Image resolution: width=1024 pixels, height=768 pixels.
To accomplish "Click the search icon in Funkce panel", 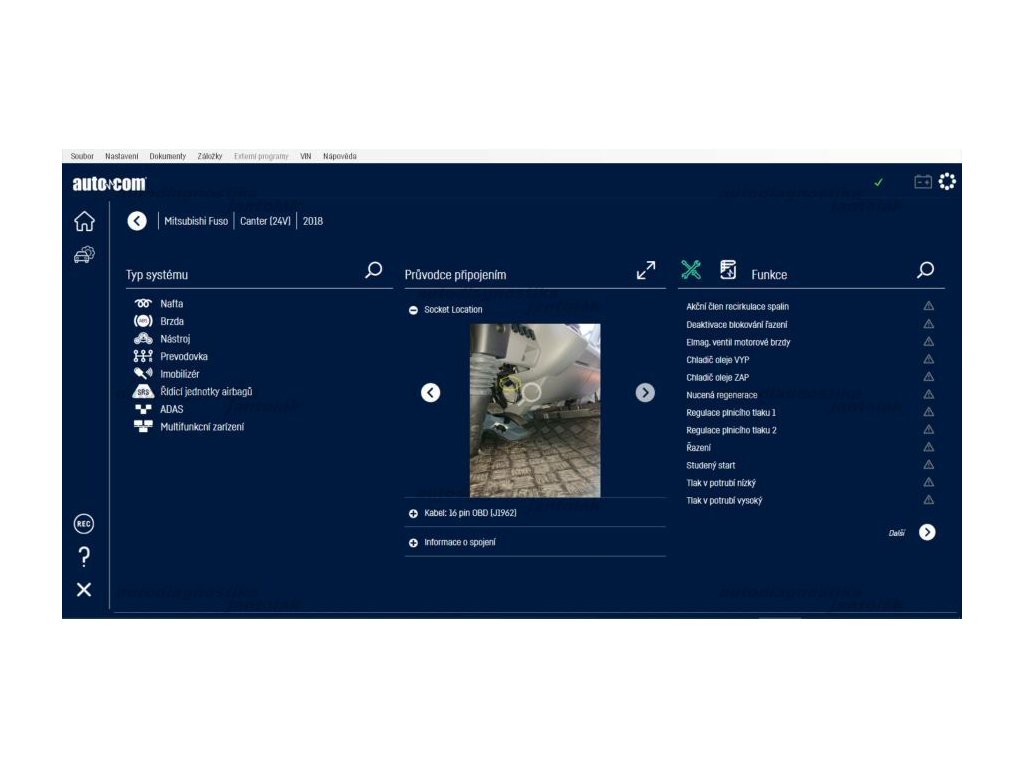I will 926,270.
